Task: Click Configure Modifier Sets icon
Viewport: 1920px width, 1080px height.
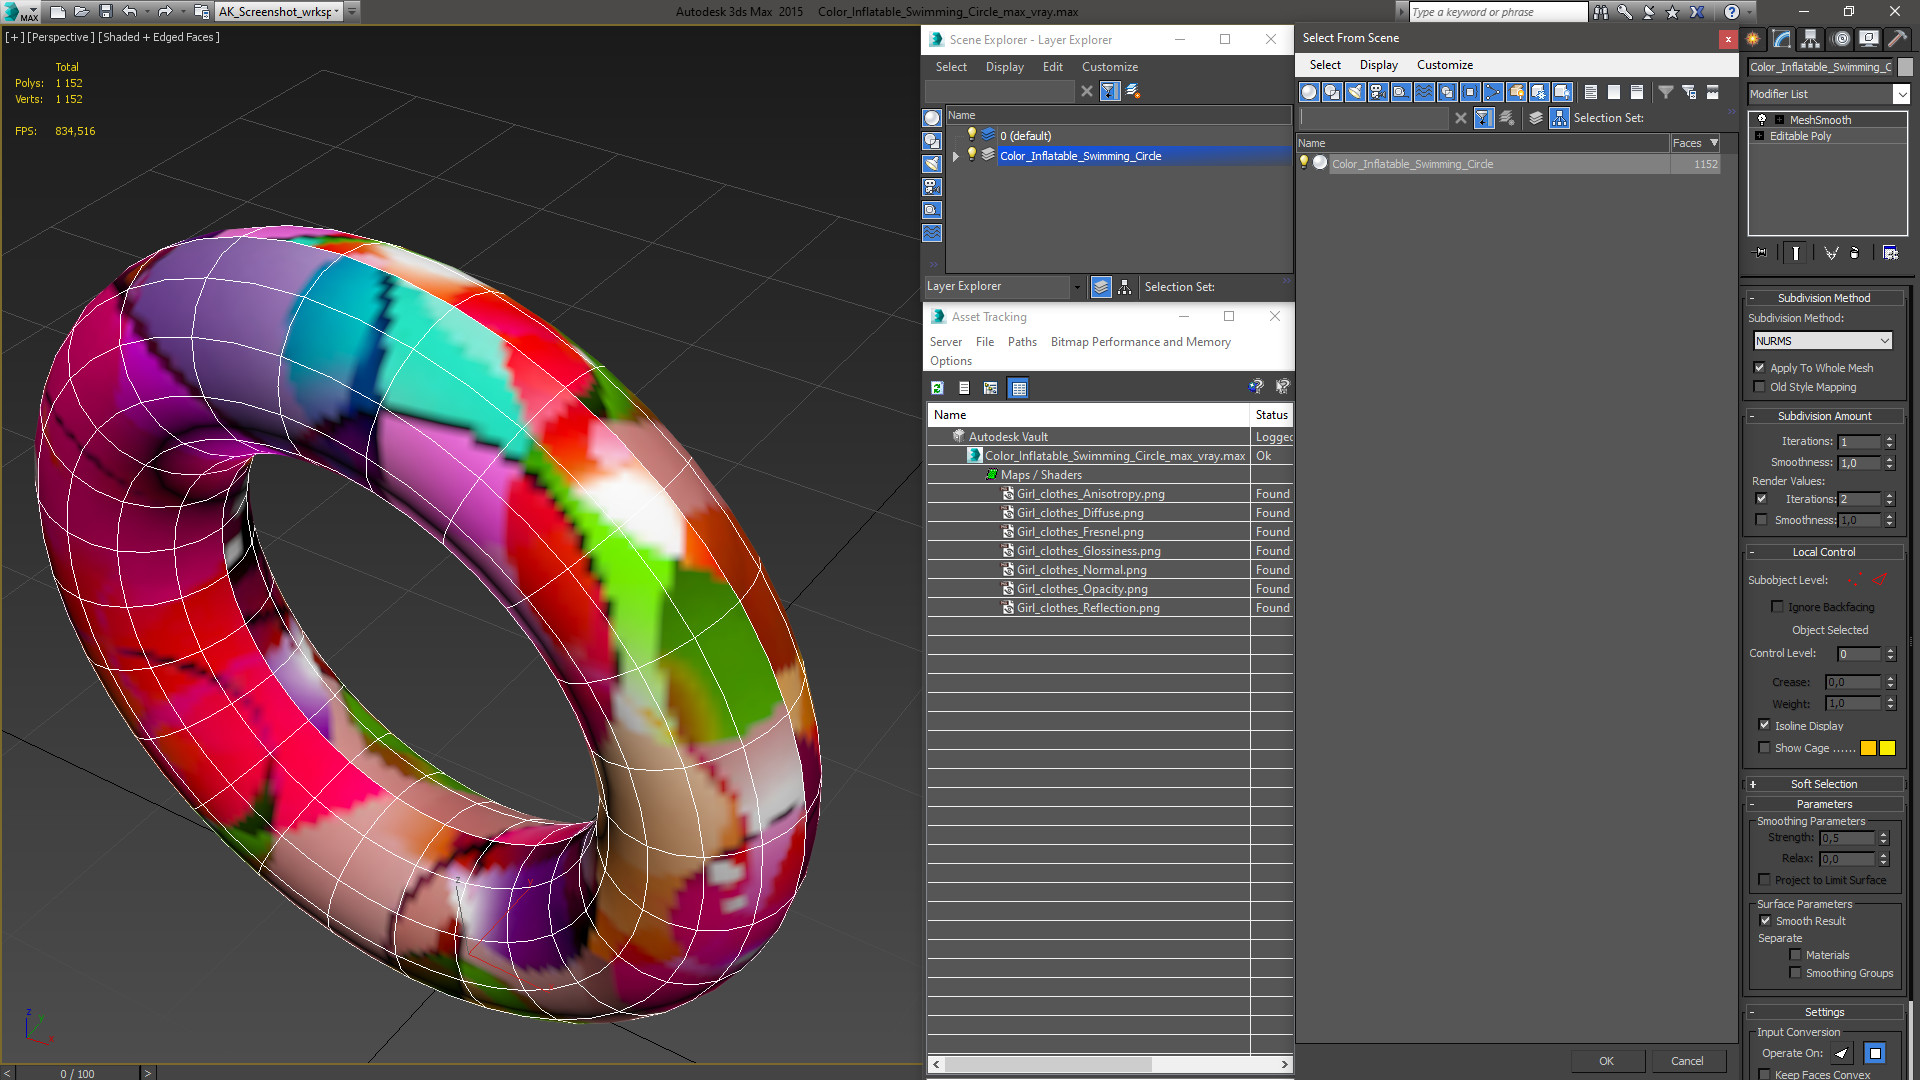Action: 1890,253
